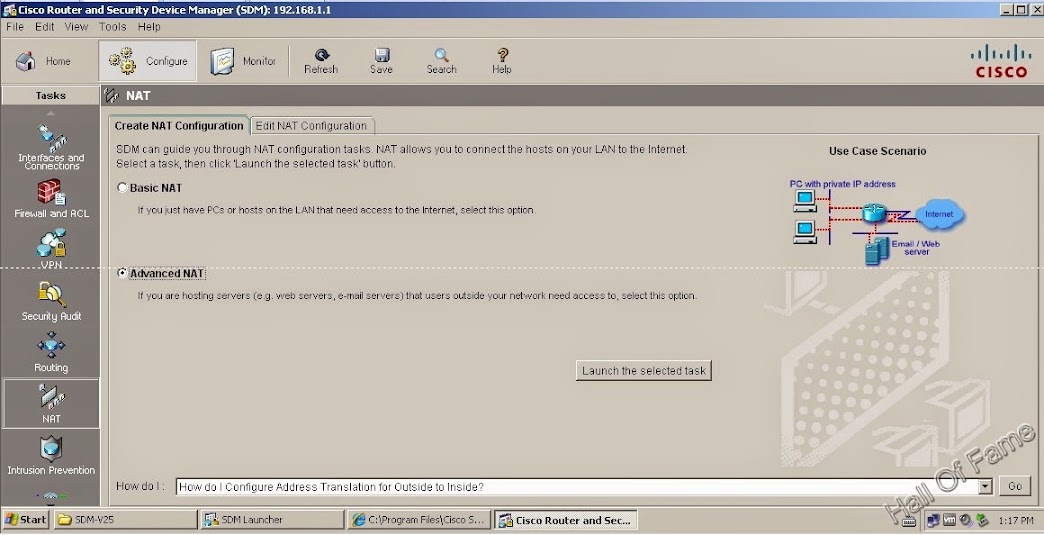Open the Search tool
The image size is (1044, 535).
tap(441, 61)
